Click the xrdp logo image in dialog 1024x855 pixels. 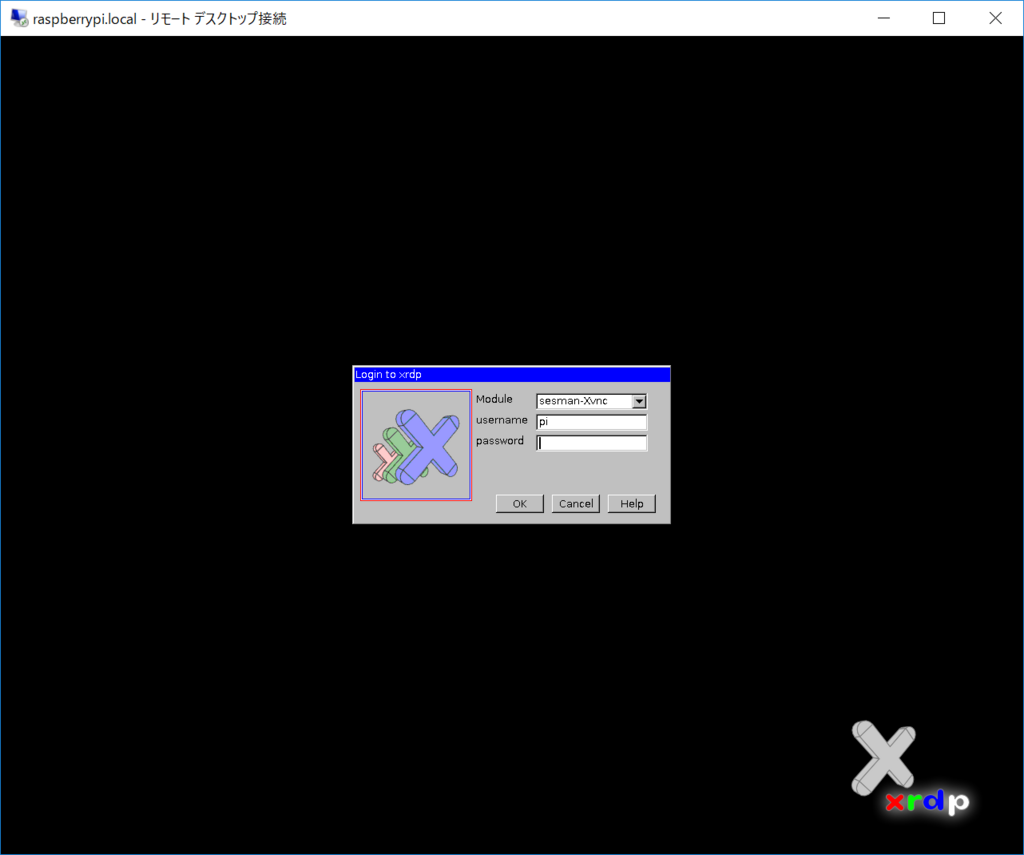click(416, 445)
